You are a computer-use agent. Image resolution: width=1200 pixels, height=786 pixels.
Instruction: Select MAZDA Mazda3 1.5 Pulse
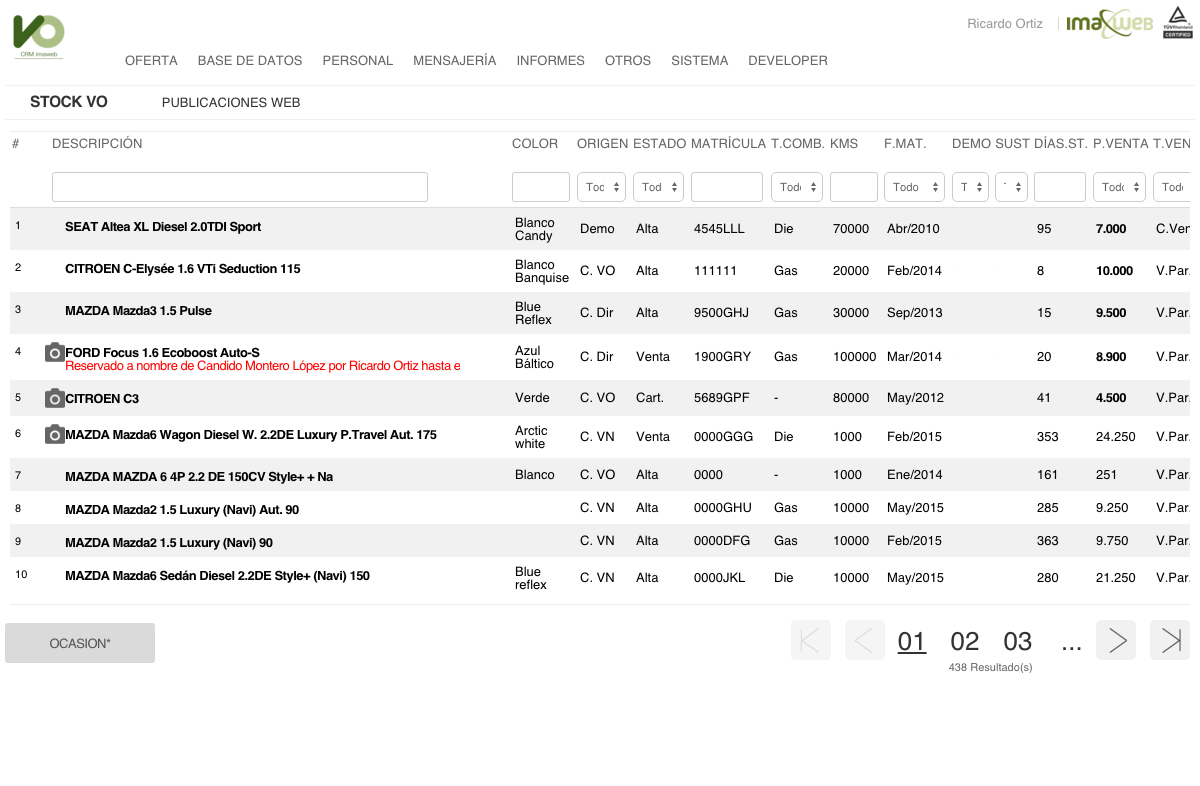point(139,311)
